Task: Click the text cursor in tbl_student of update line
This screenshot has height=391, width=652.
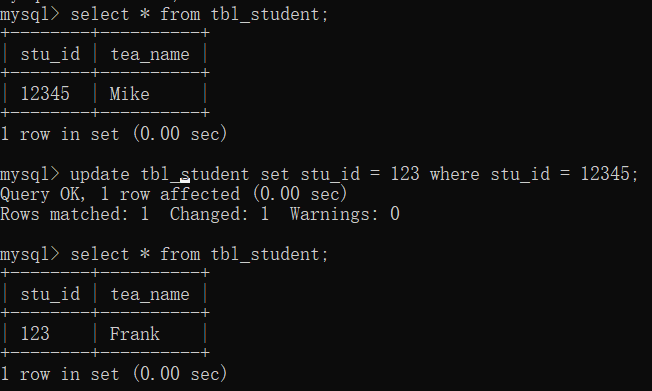Action: pyautogui.click(x=185, y=180)
